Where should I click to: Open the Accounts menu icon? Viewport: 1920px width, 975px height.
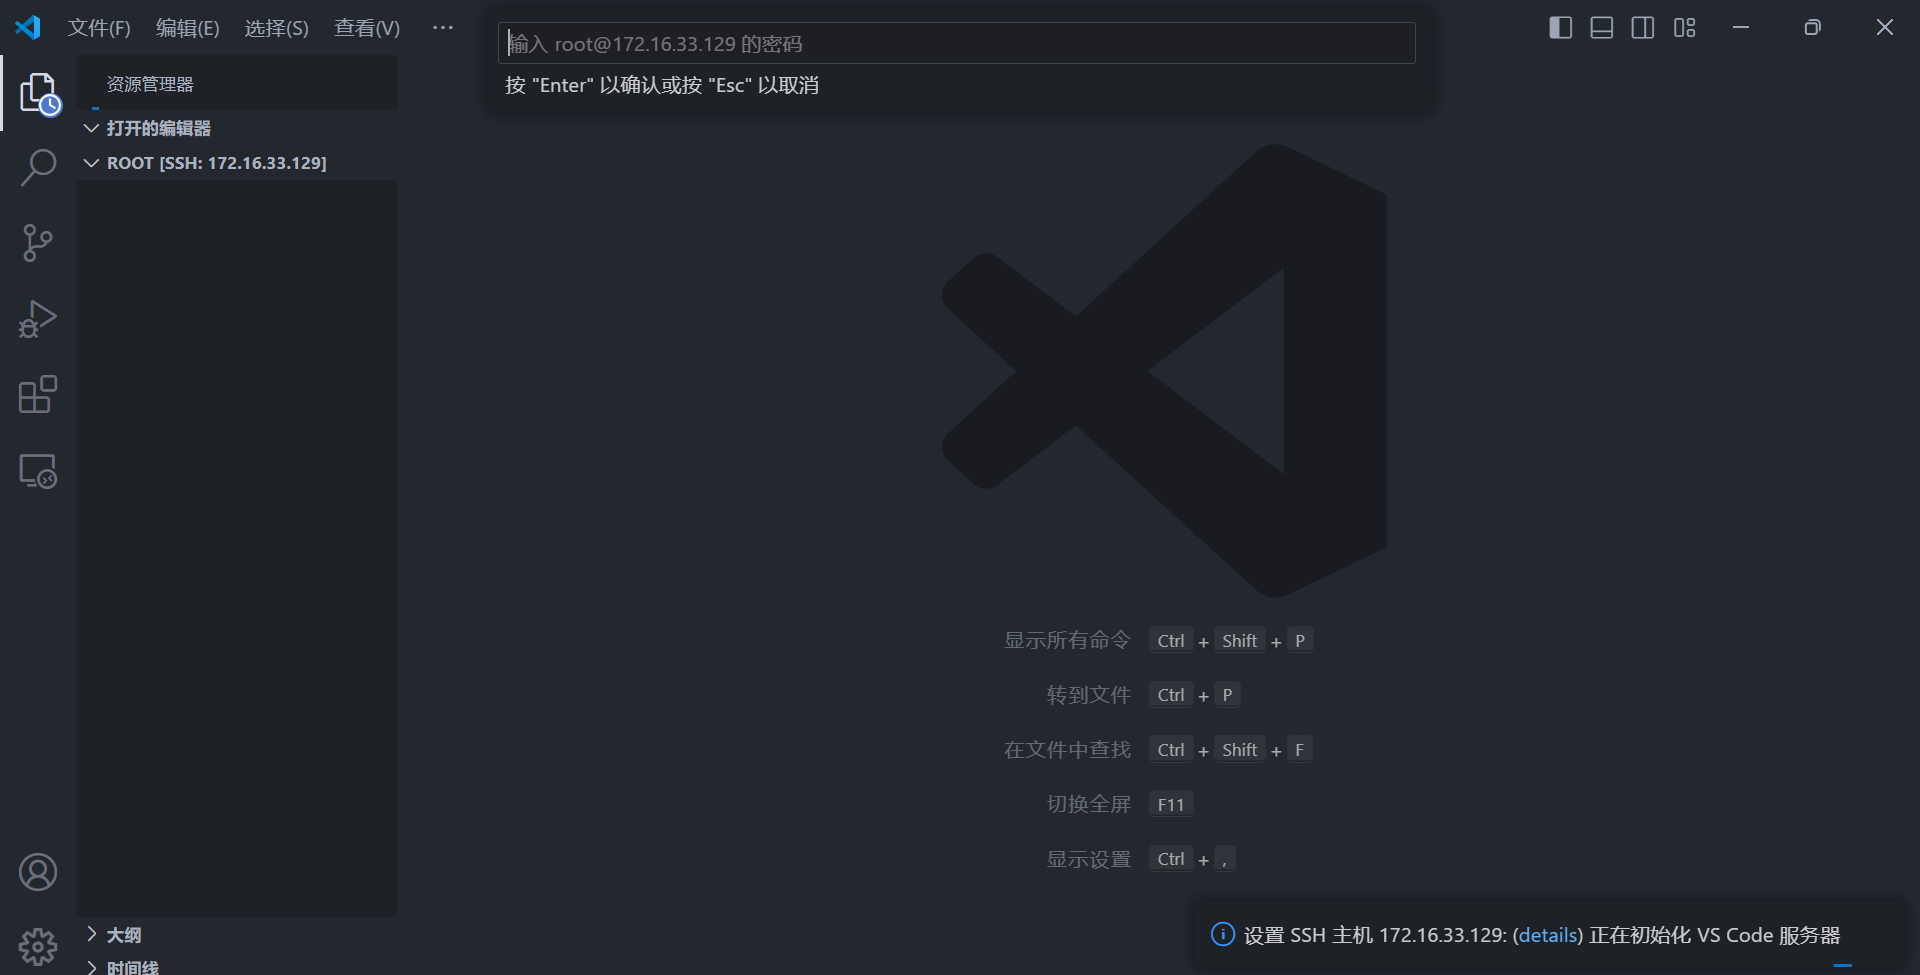(x=38, y=872)
